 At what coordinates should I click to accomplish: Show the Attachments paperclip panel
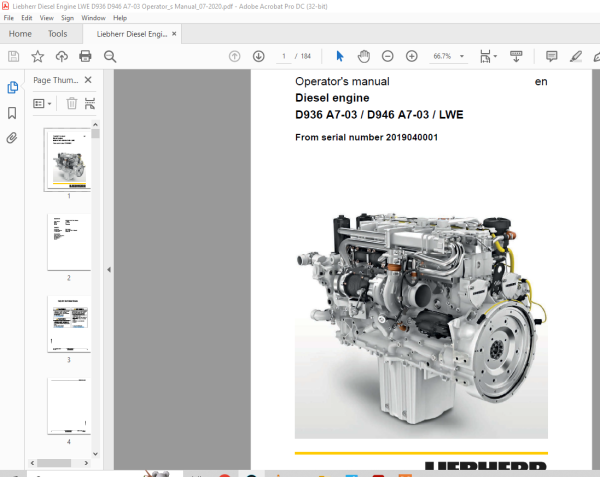pyautogui.click(x=12, y=138)
